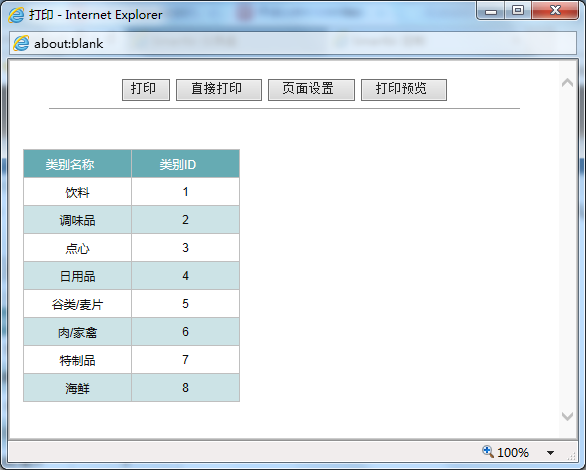Click the scroll down arrow
Image resolution: width=586 pixels, height=470 pixels.
[x=567, y=416]
